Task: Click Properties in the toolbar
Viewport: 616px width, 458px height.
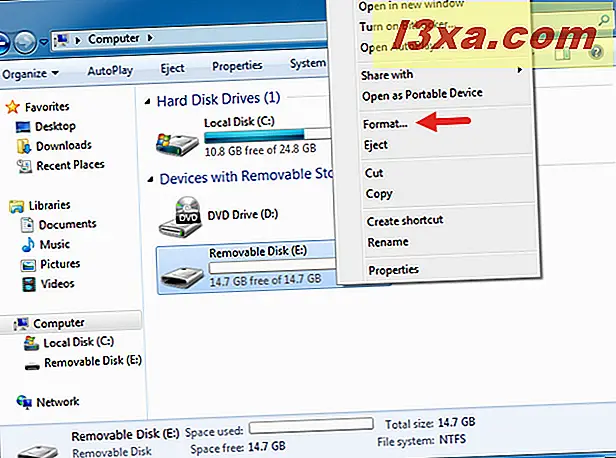Action: tap(237, 66)
